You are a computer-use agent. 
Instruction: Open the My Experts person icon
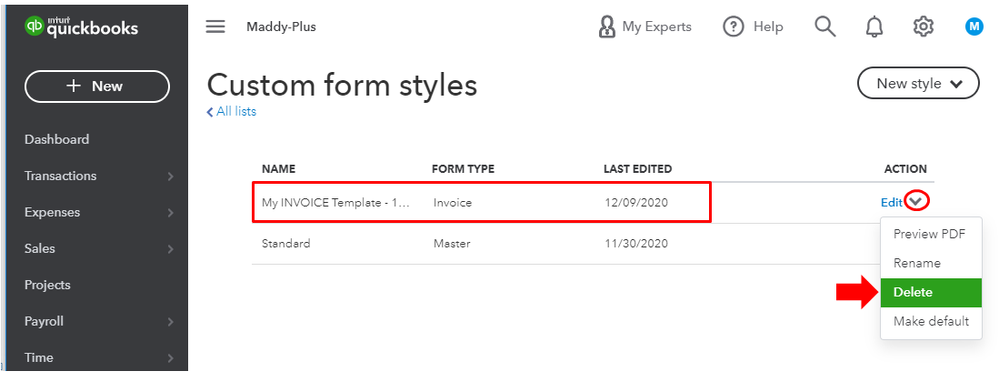[607, 27]
